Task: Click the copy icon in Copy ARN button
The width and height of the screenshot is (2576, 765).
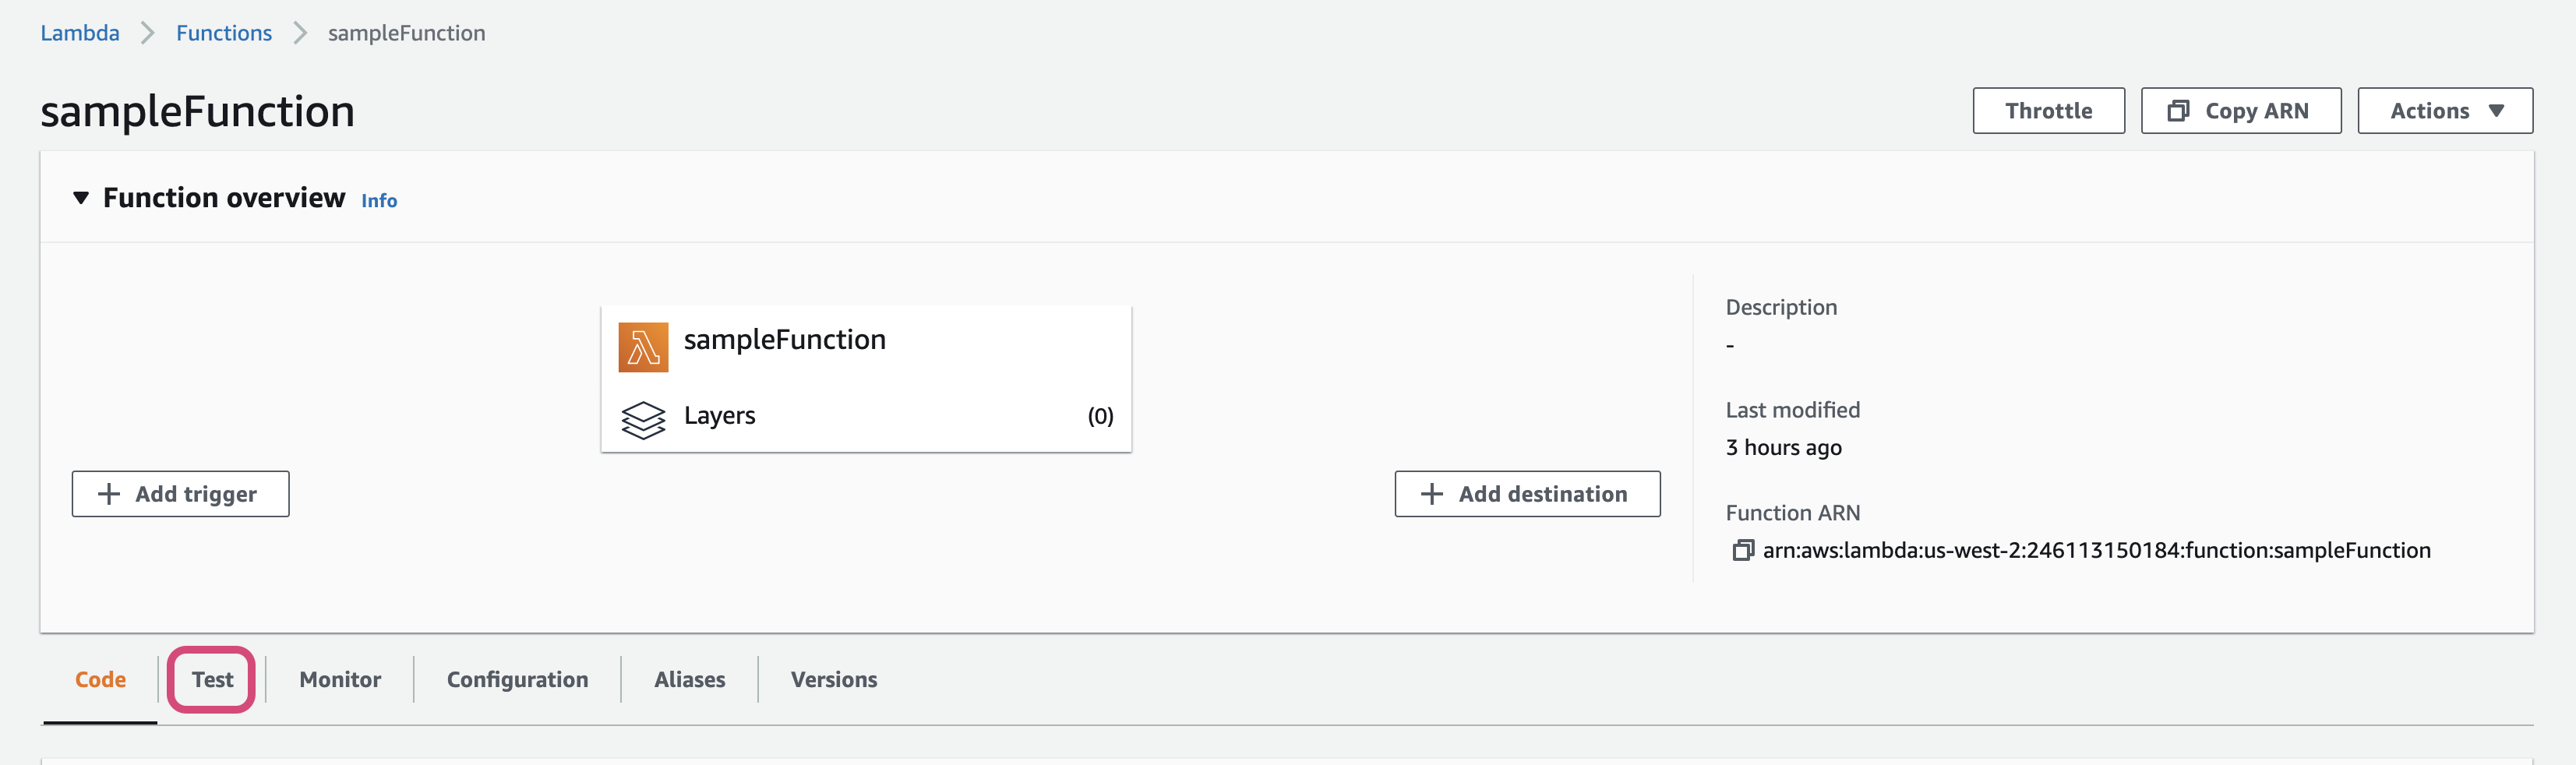Action: [2177, 111]
